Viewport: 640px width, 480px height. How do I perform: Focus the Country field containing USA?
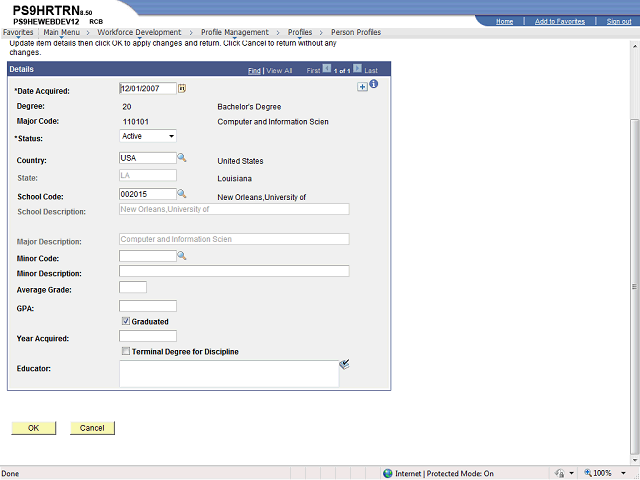point(148,158)
